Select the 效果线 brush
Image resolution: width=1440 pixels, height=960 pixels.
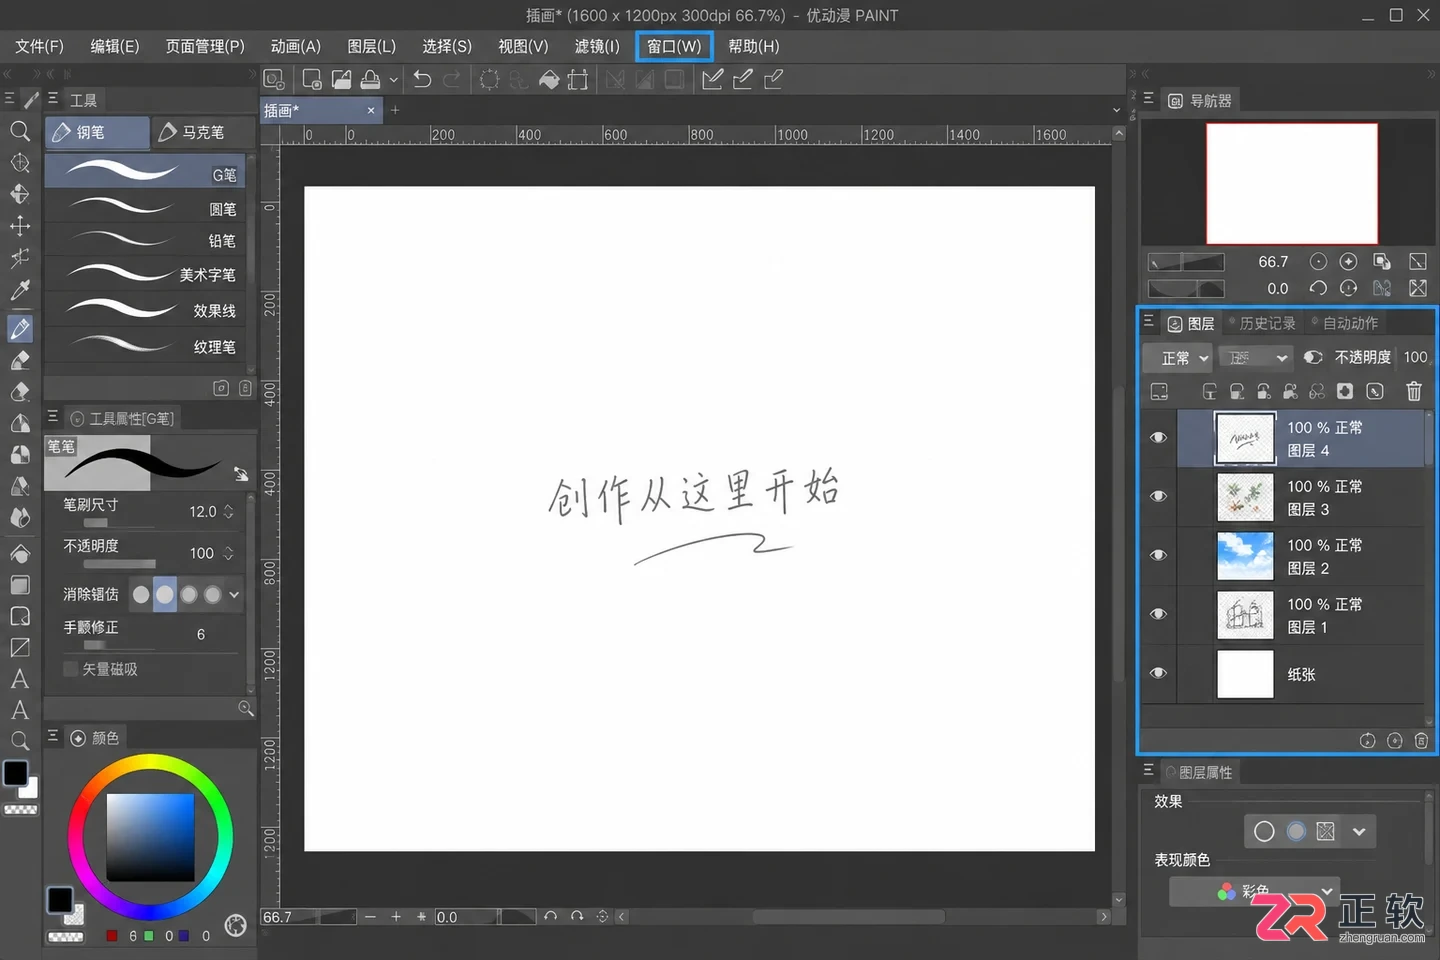[145, 310]
